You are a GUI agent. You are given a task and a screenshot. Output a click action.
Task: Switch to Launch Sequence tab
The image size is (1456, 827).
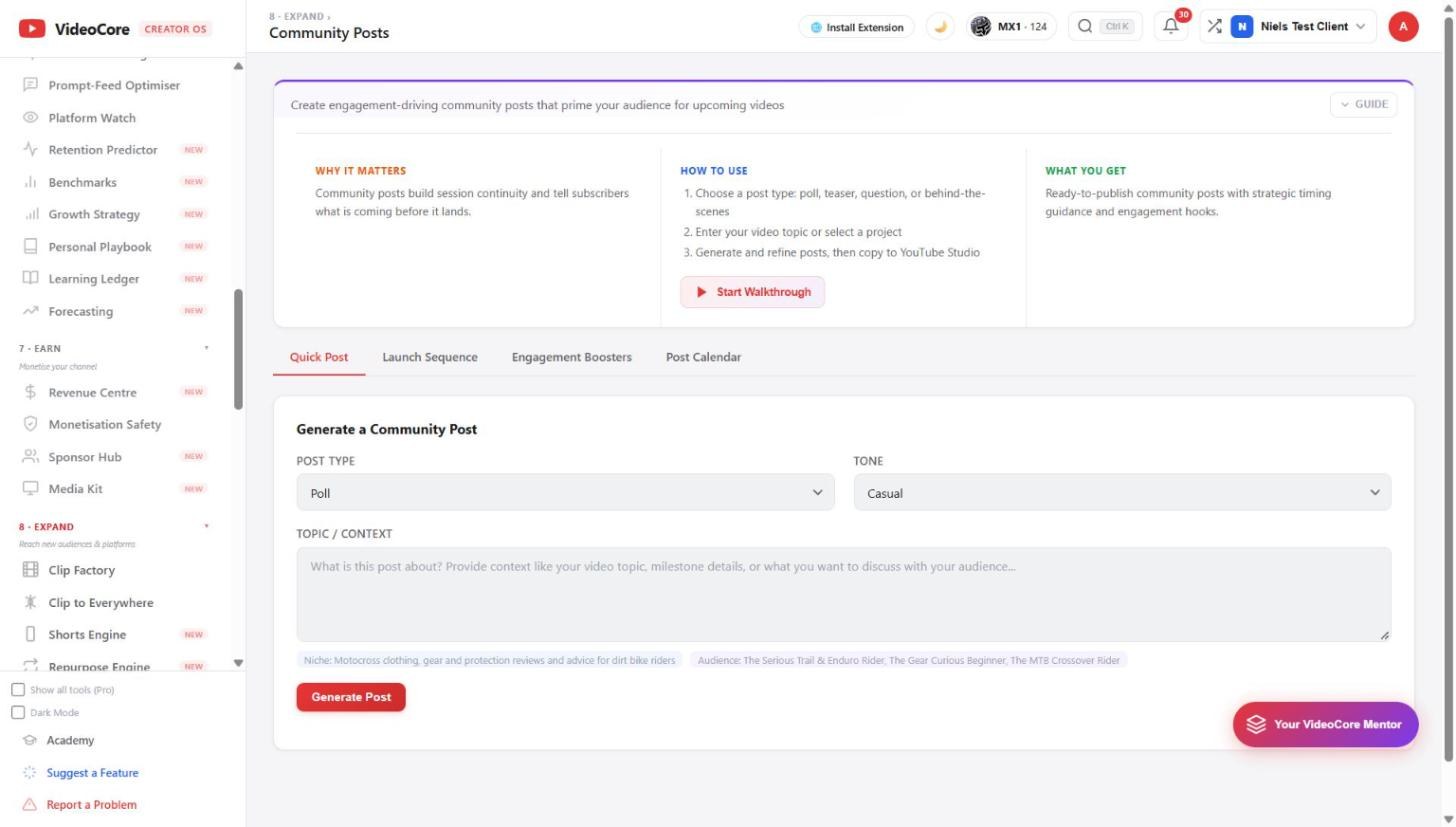pos(430,357)
